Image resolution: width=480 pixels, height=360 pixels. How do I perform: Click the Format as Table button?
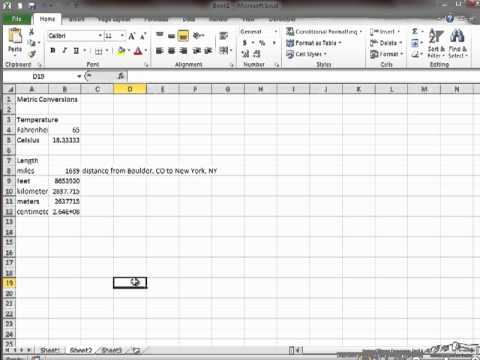(x=314, y=43)
